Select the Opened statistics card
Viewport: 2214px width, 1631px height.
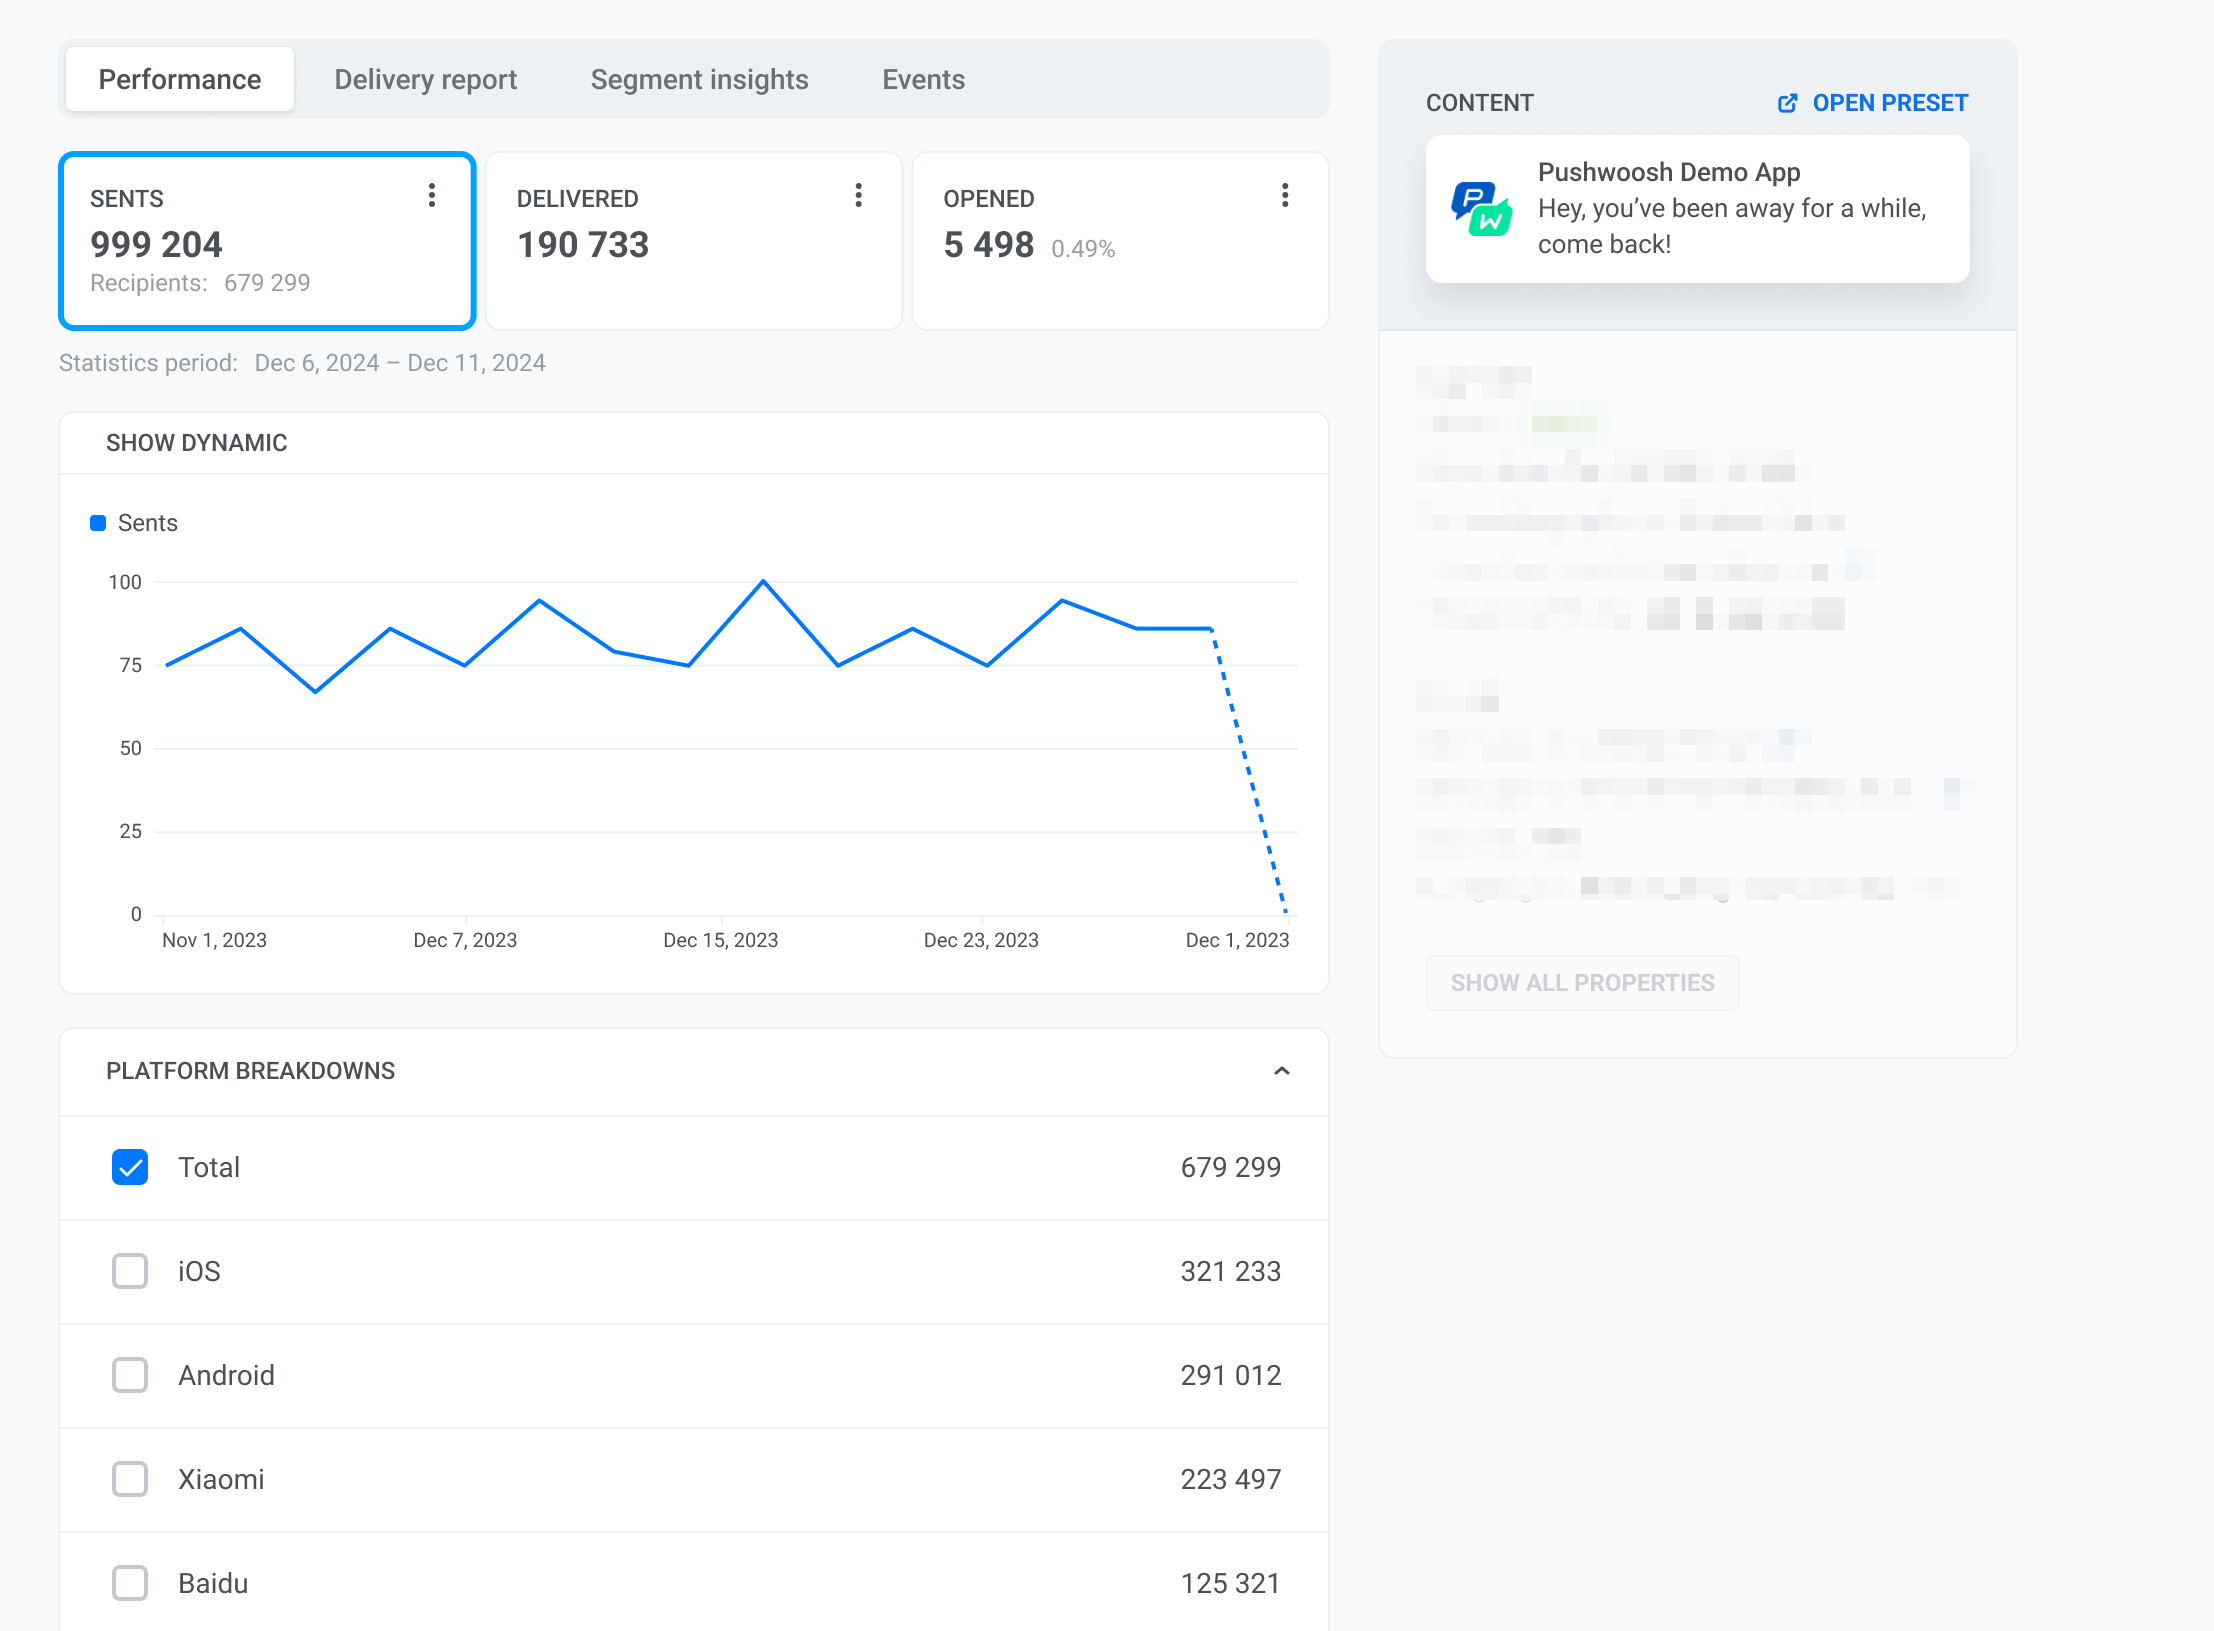pos(1120,241)
